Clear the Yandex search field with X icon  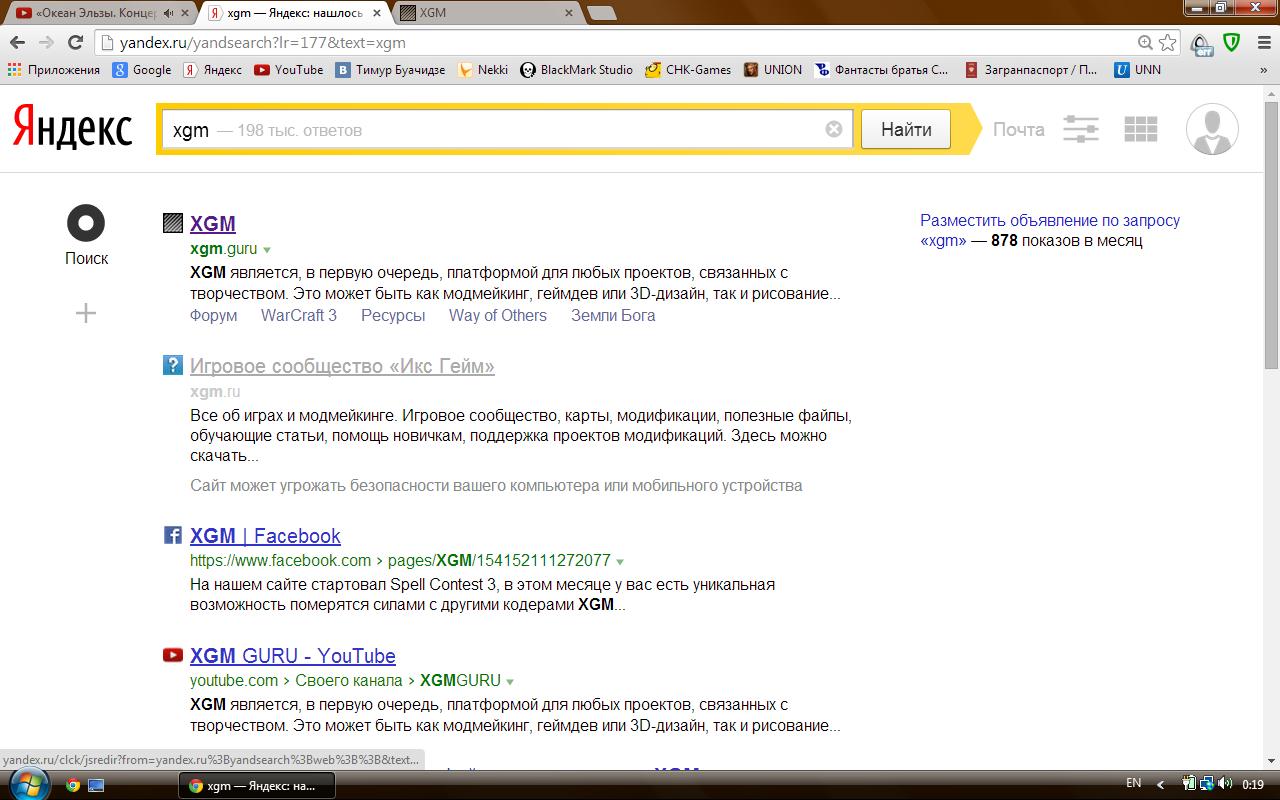pyautogui.click(x=834, y=129)
